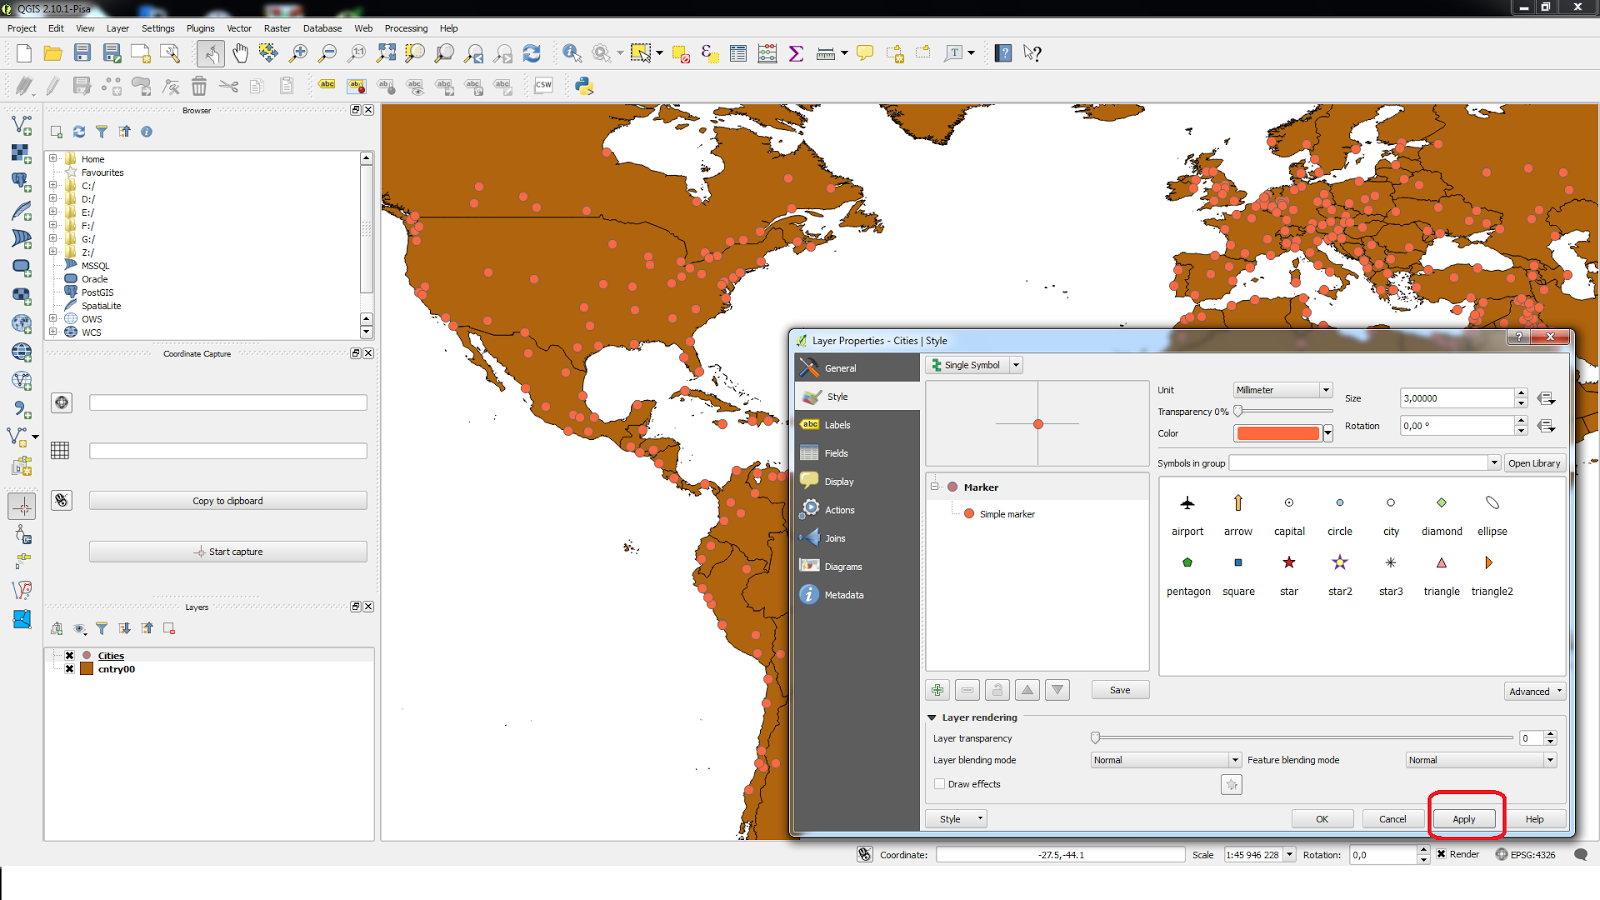The image size is (1600, 900).
Task: Hide the cntry00 layer
Action: pyautogui.click(x=69, y=669)
